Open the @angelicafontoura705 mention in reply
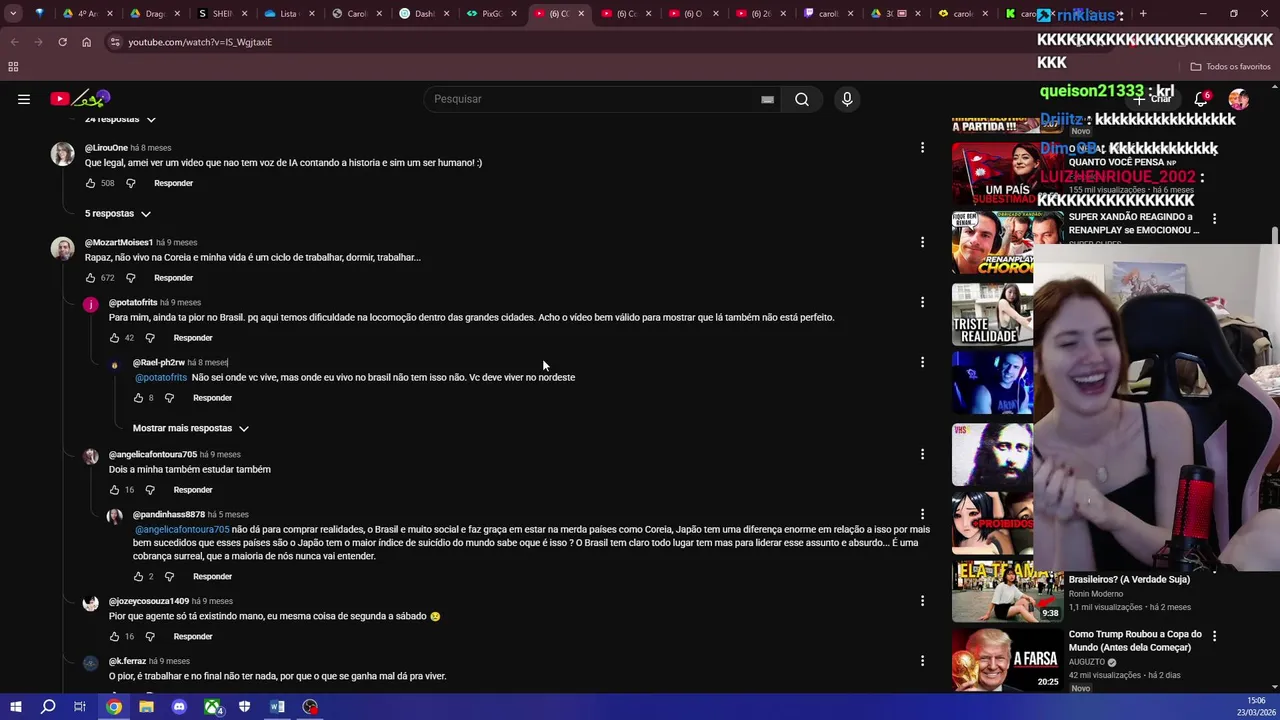 [x=182, y=530]
